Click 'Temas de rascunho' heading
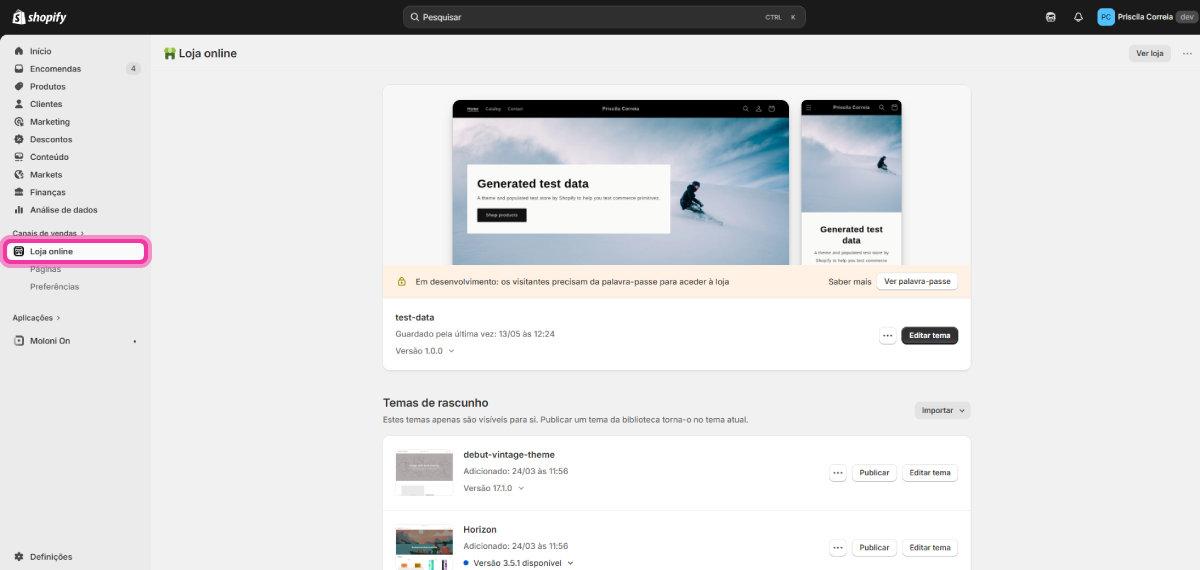 (435, 403)
